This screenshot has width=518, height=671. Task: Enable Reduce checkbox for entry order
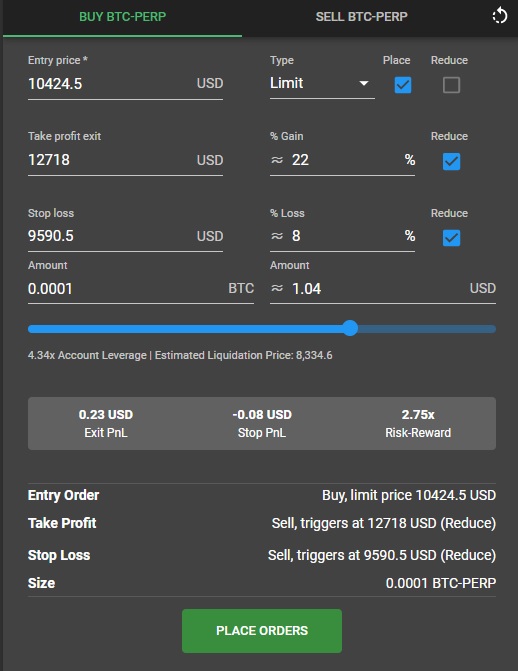(x=451, y=85)
